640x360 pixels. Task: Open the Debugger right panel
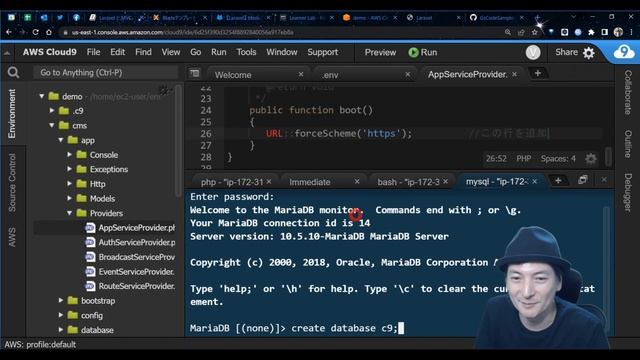628,192
